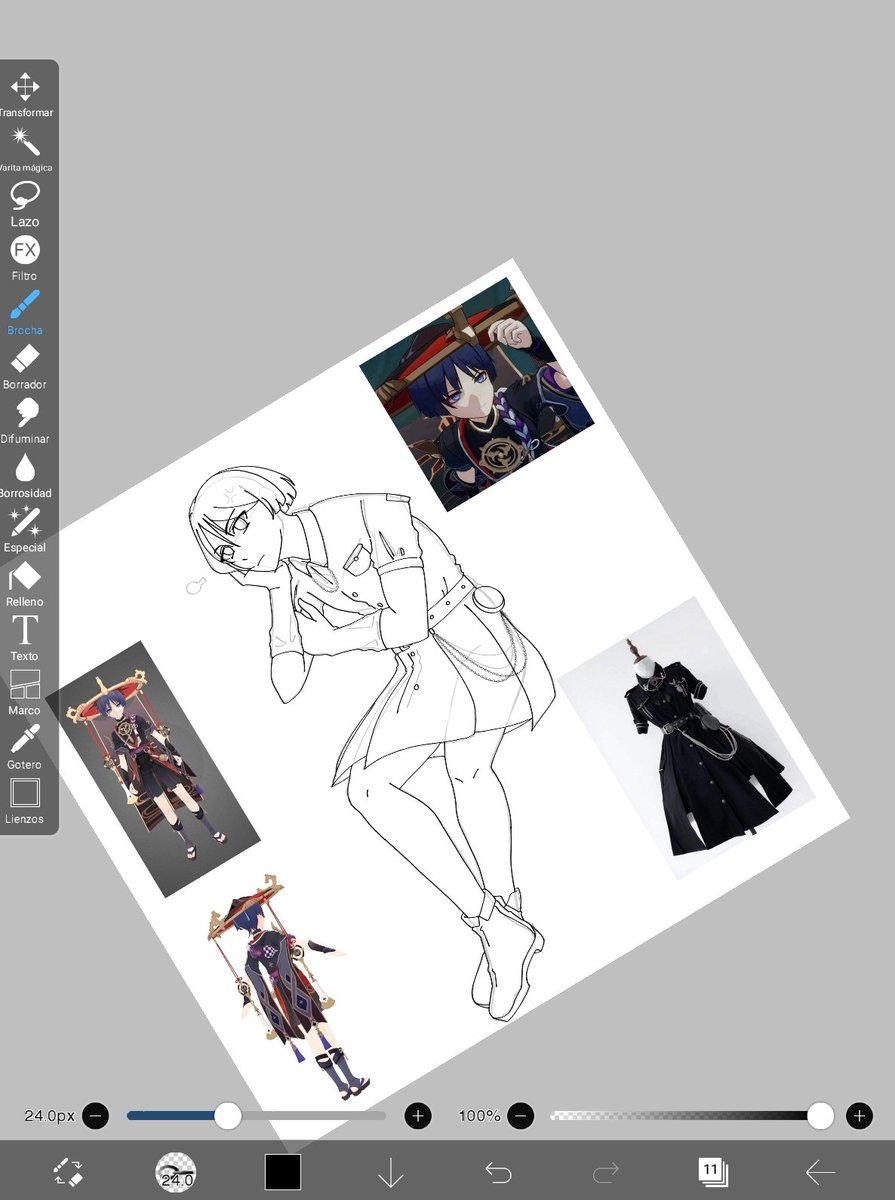Select the Relleno fill tool
Screen dimensions: 895x1200
coord(25,584)
